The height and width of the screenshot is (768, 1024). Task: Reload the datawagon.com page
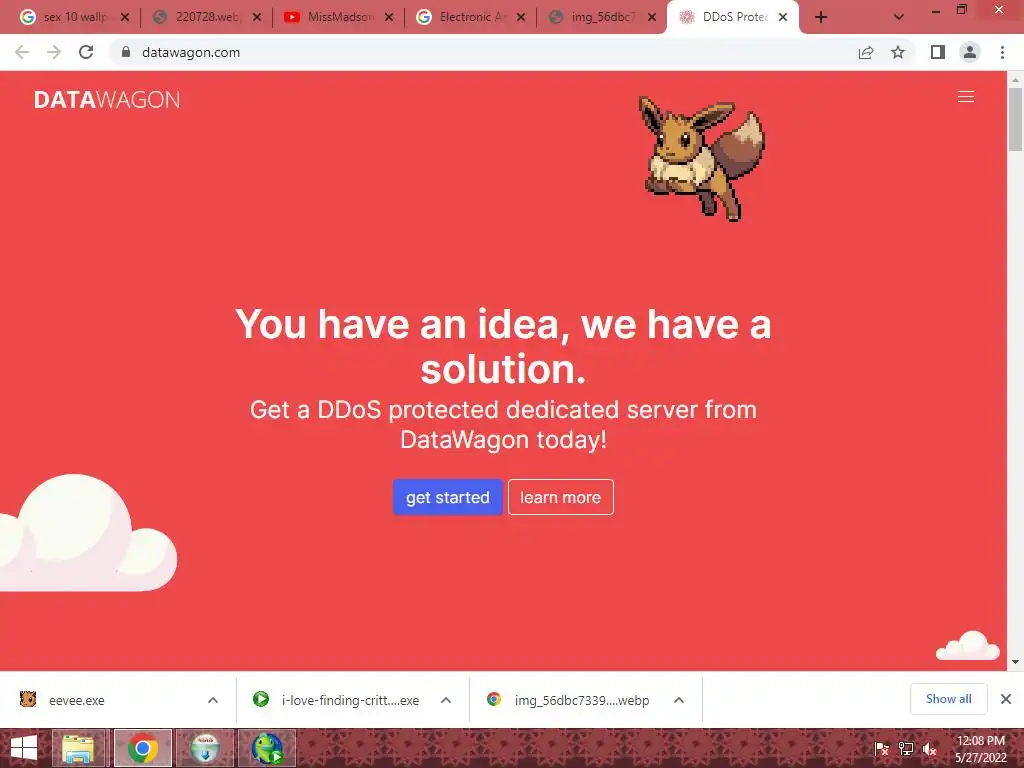pyautogui.click(x=86, y=52)
